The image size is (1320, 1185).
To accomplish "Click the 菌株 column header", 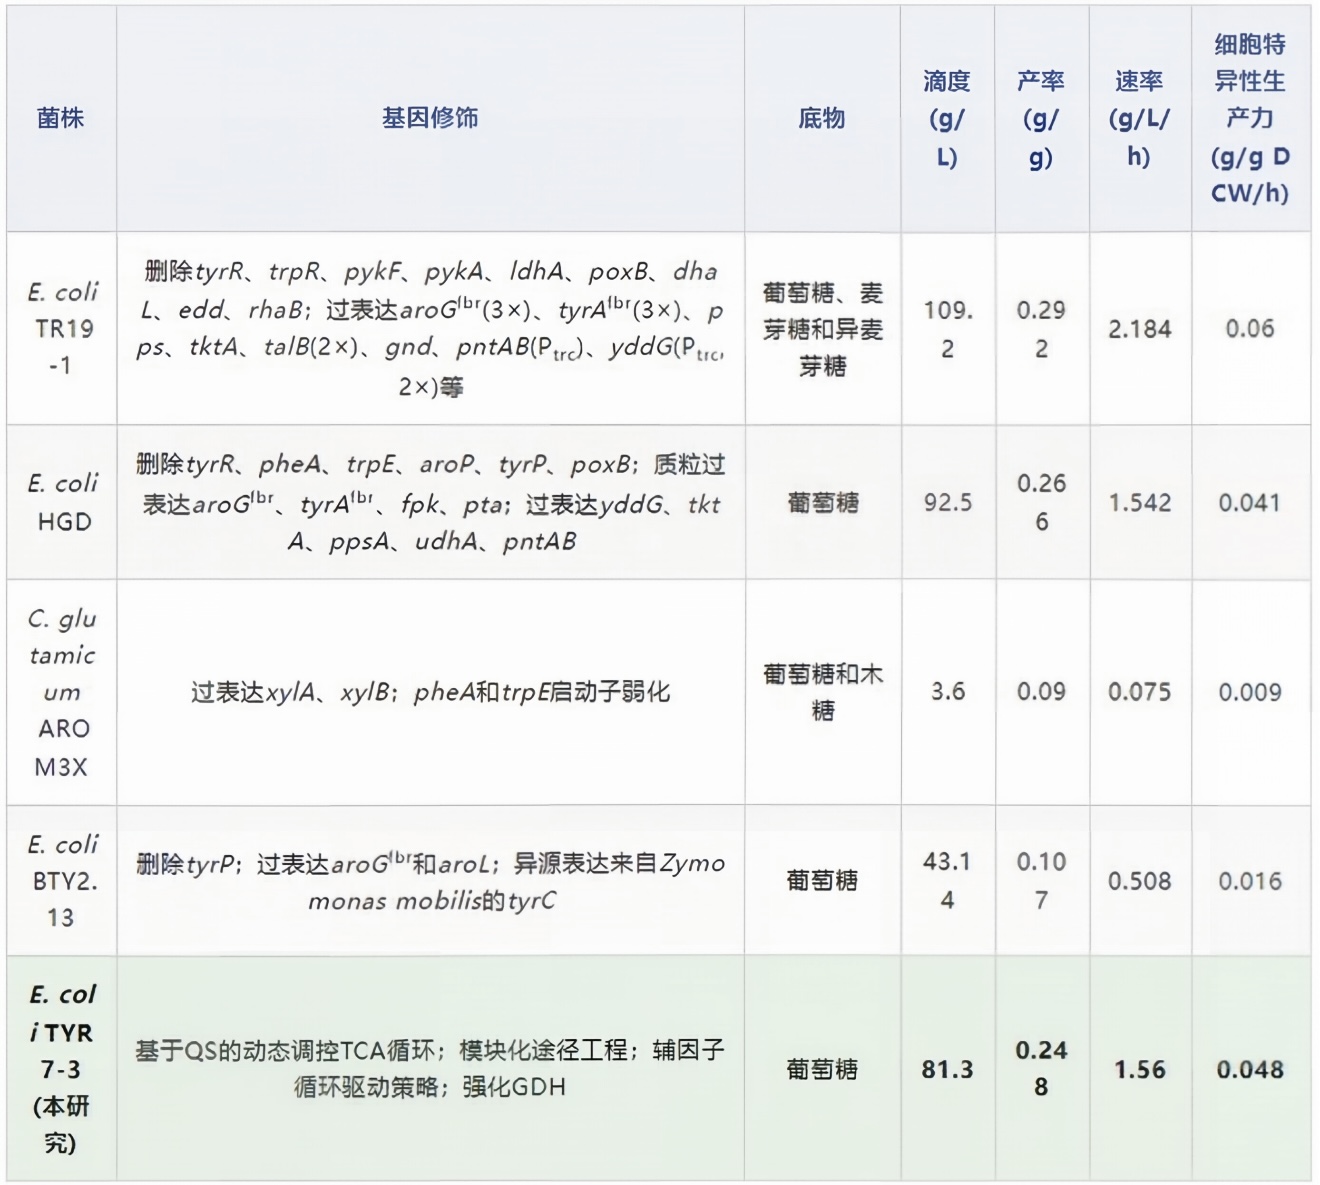I will point(61,118).
